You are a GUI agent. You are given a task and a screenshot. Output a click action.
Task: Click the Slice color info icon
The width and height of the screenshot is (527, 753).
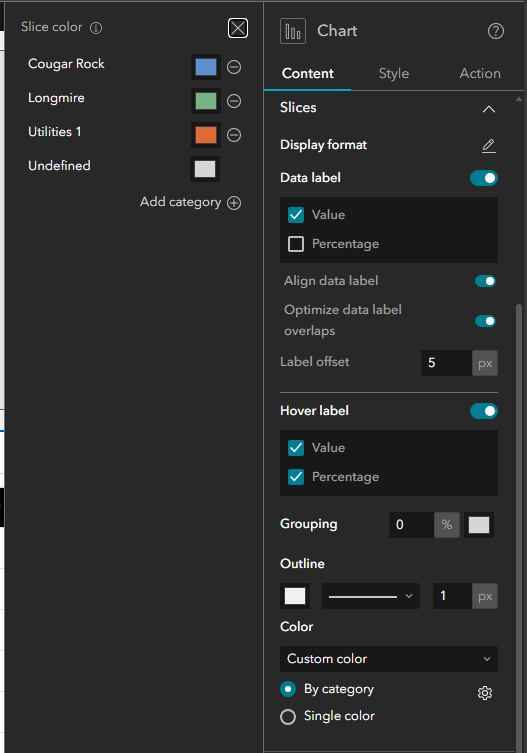(x=96, y=28)
